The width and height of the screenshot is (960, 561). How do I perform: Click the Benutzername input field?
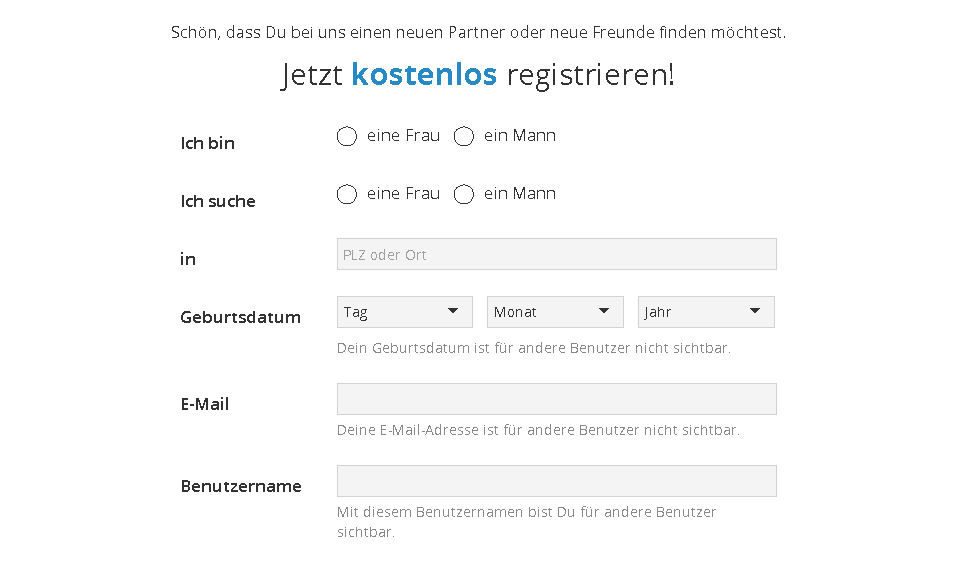coord(556,481)
